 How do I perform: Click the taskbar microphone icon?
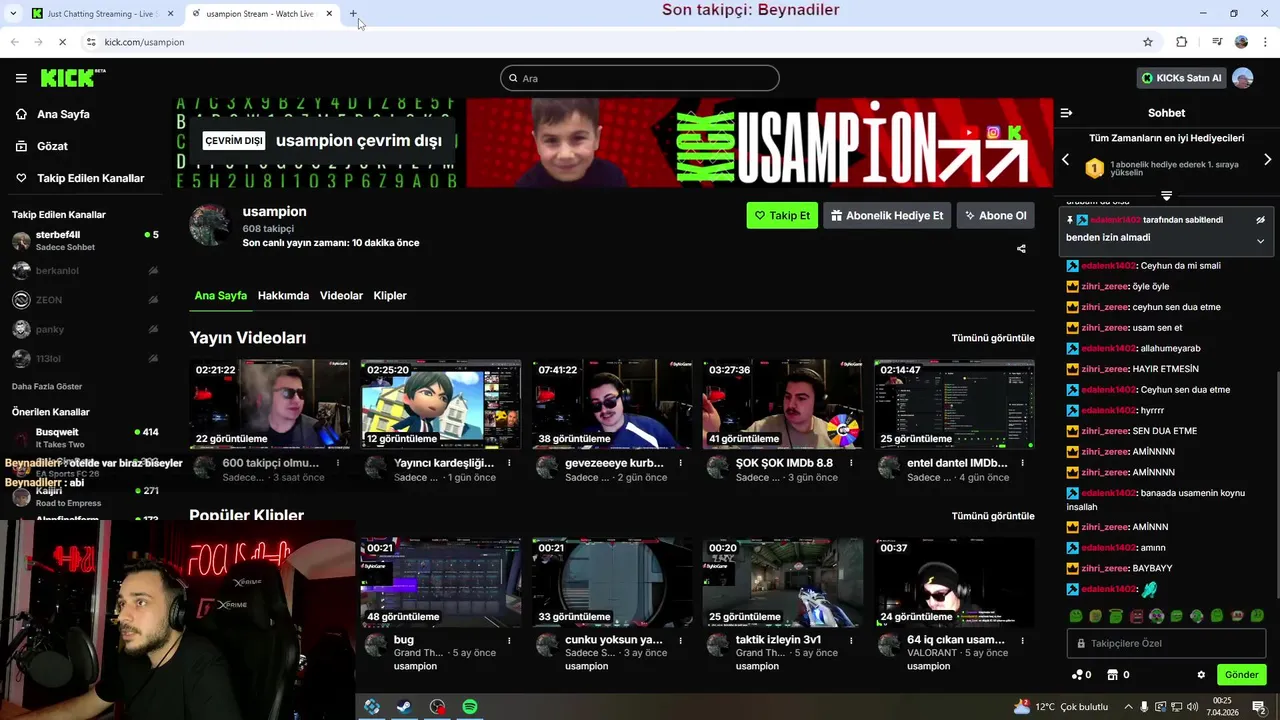coord(1145,707)
